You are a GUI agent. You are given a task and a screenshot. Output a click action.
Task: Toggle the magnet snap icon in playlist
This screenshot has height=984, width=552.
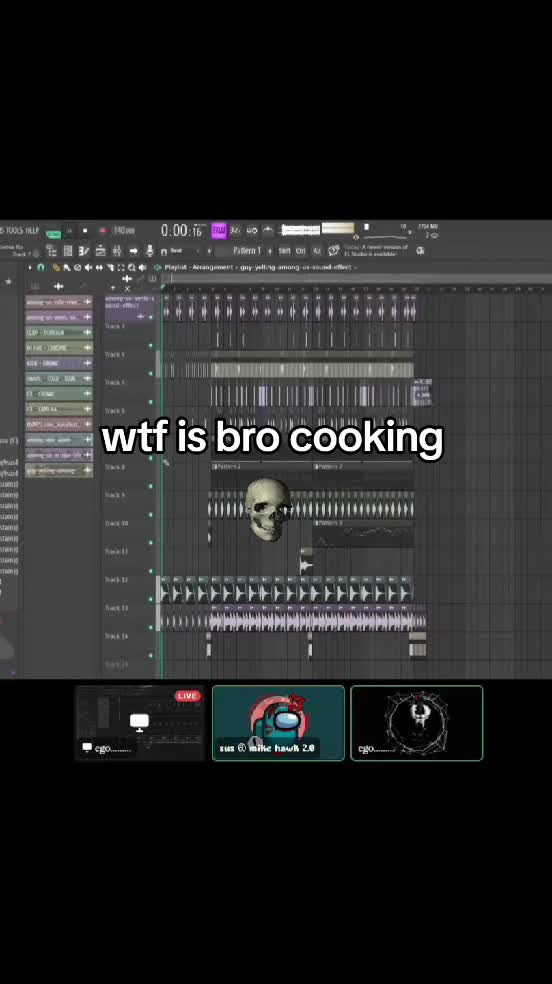[41, 267]
